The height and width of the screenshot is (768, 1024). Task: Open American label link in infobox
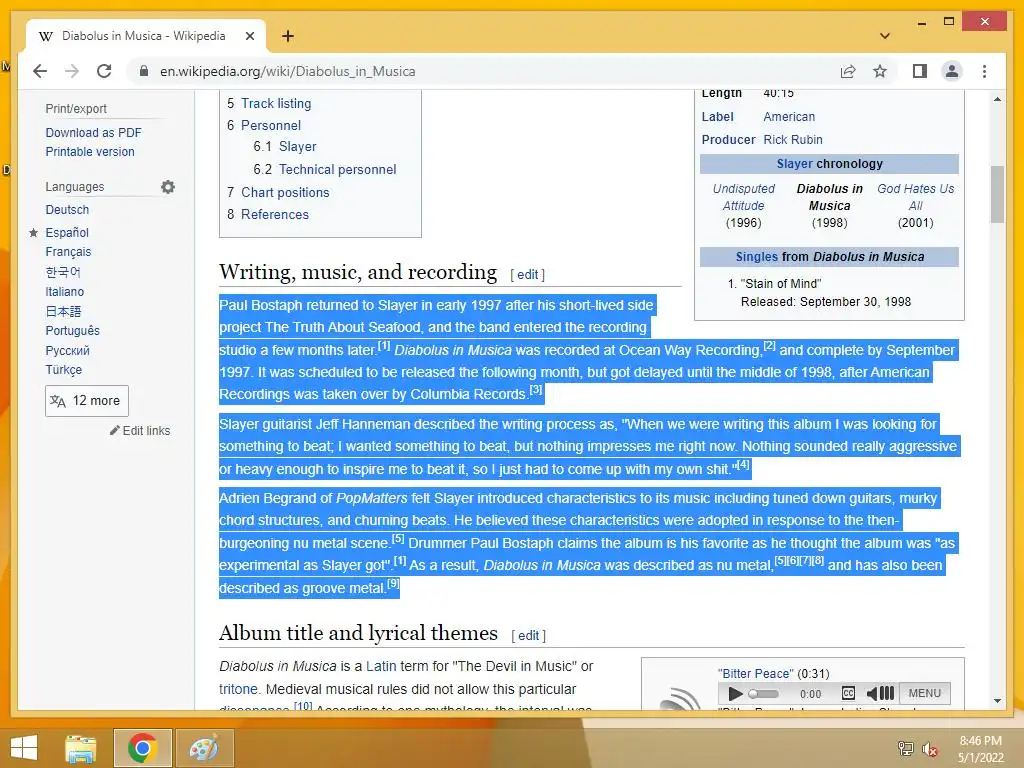(789, 117)
